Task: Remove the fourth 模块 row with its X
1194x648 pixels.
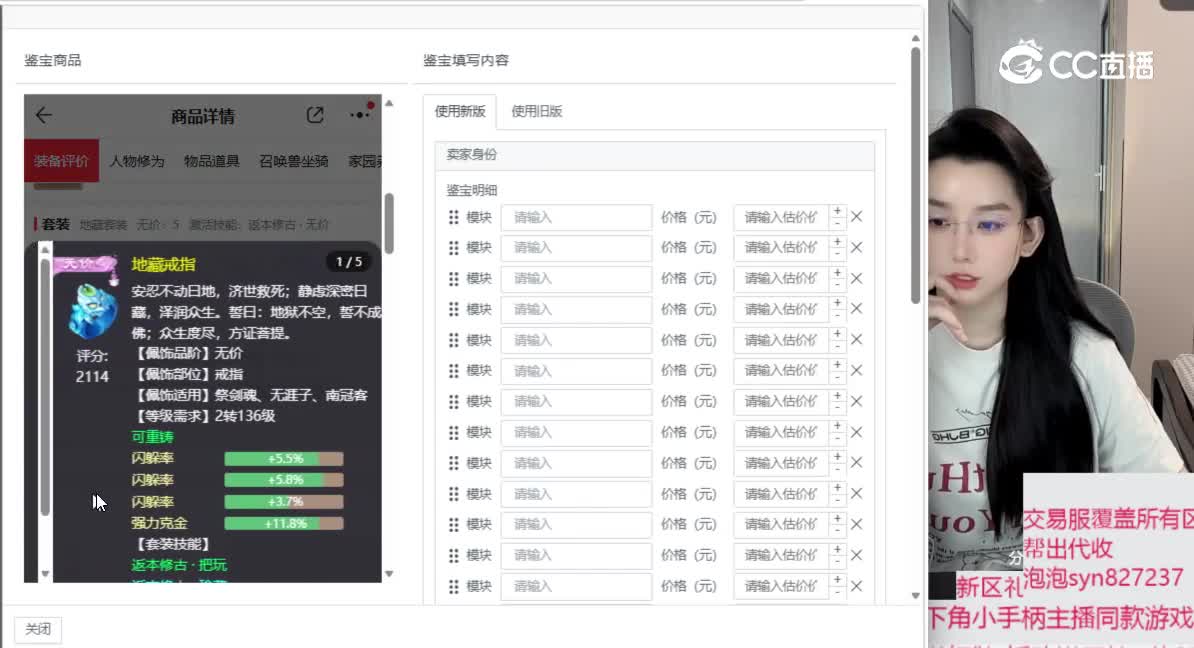Action: coord(857,309)
